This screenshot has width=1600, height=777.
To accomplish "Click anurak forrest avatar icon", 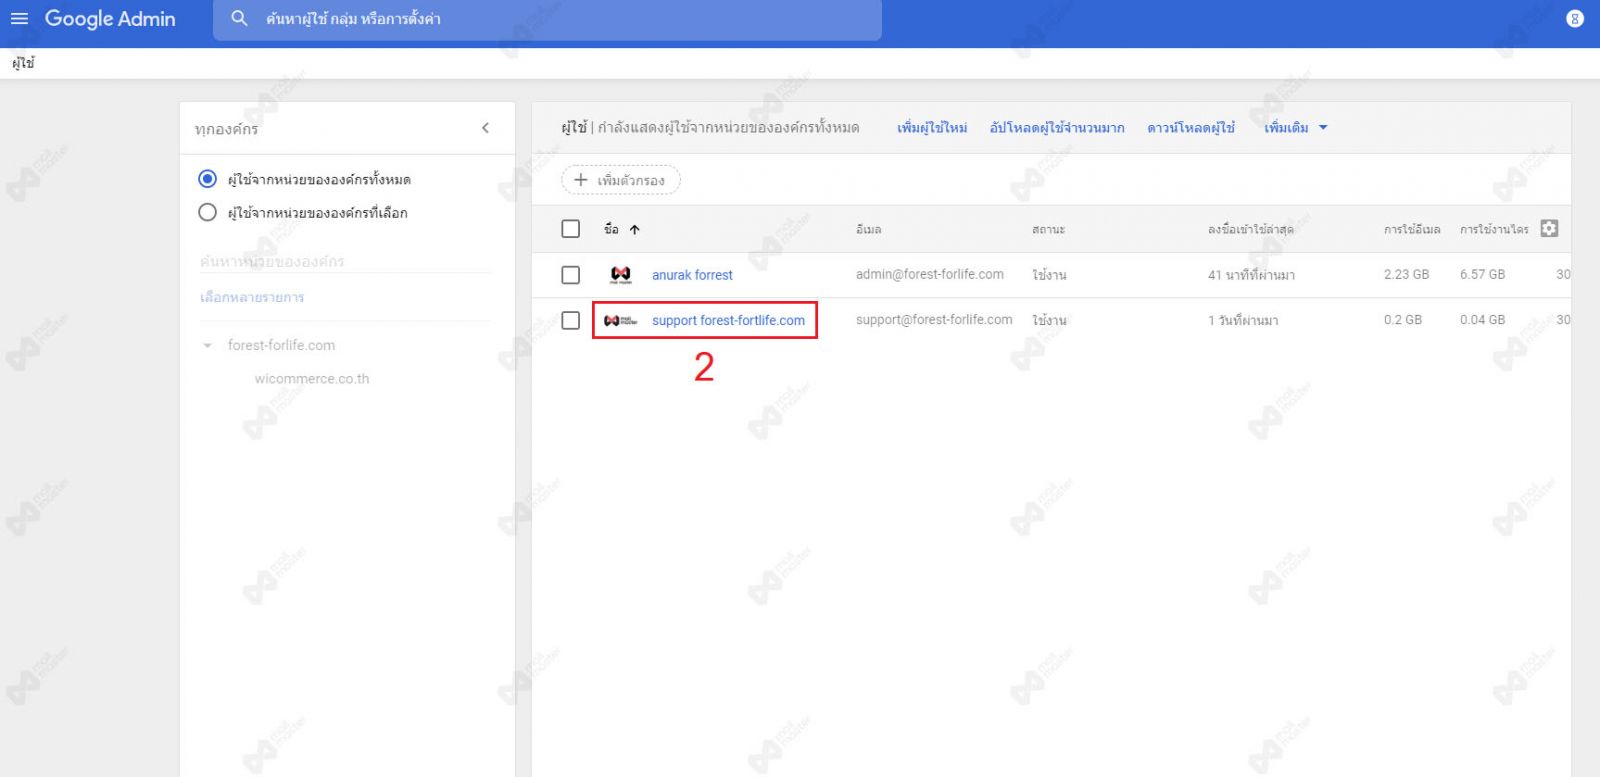I will [620, 275].
